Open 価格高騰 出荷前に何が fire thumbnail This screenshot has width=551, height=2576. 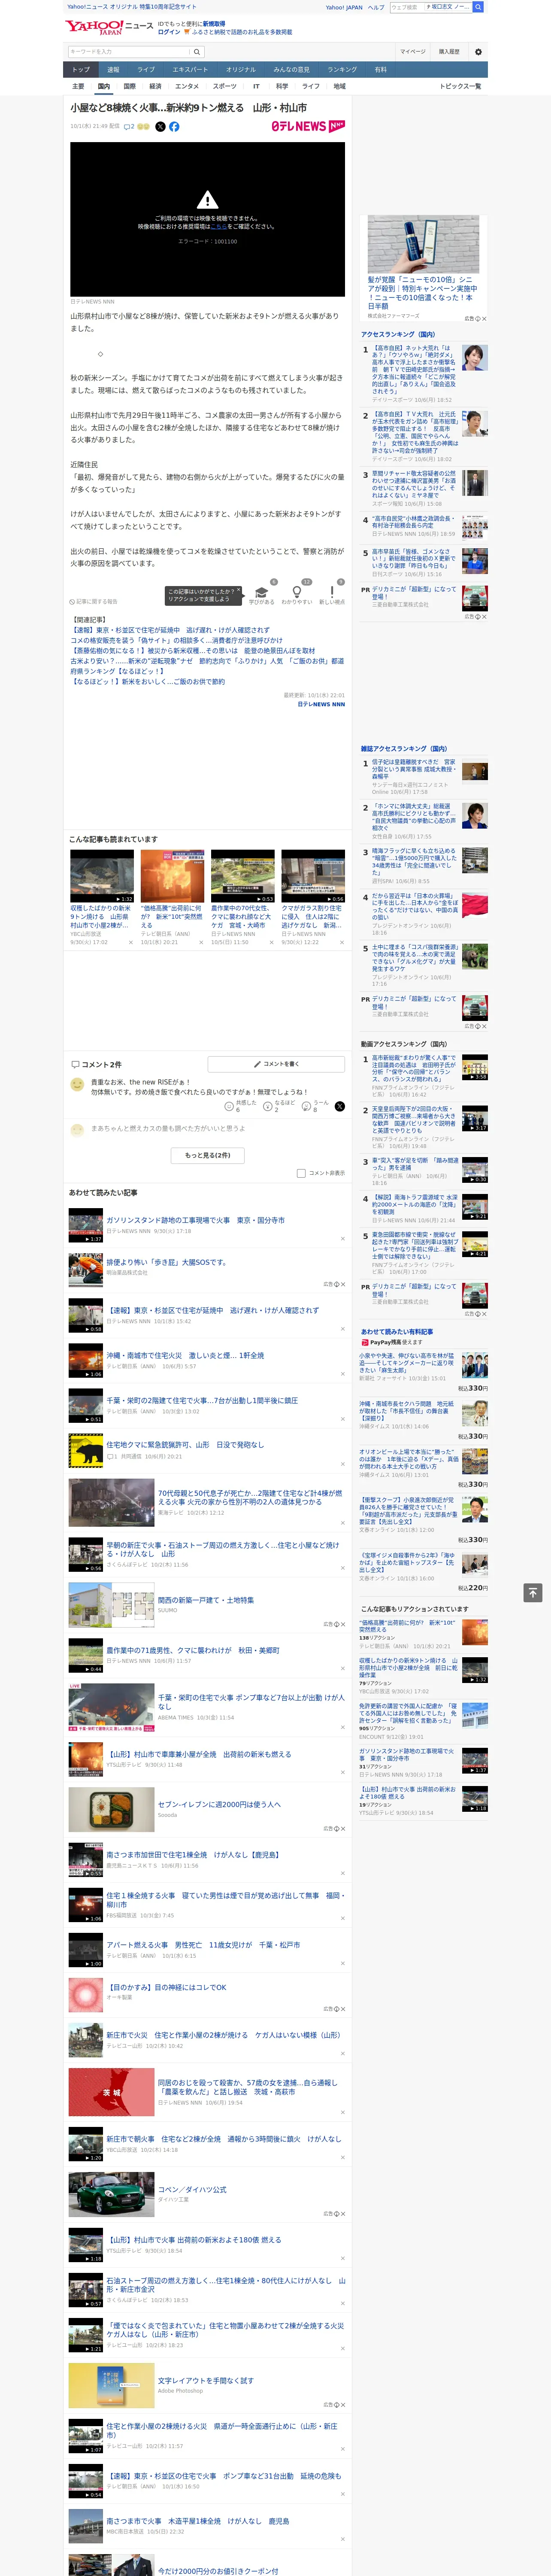tap(172, 876)
